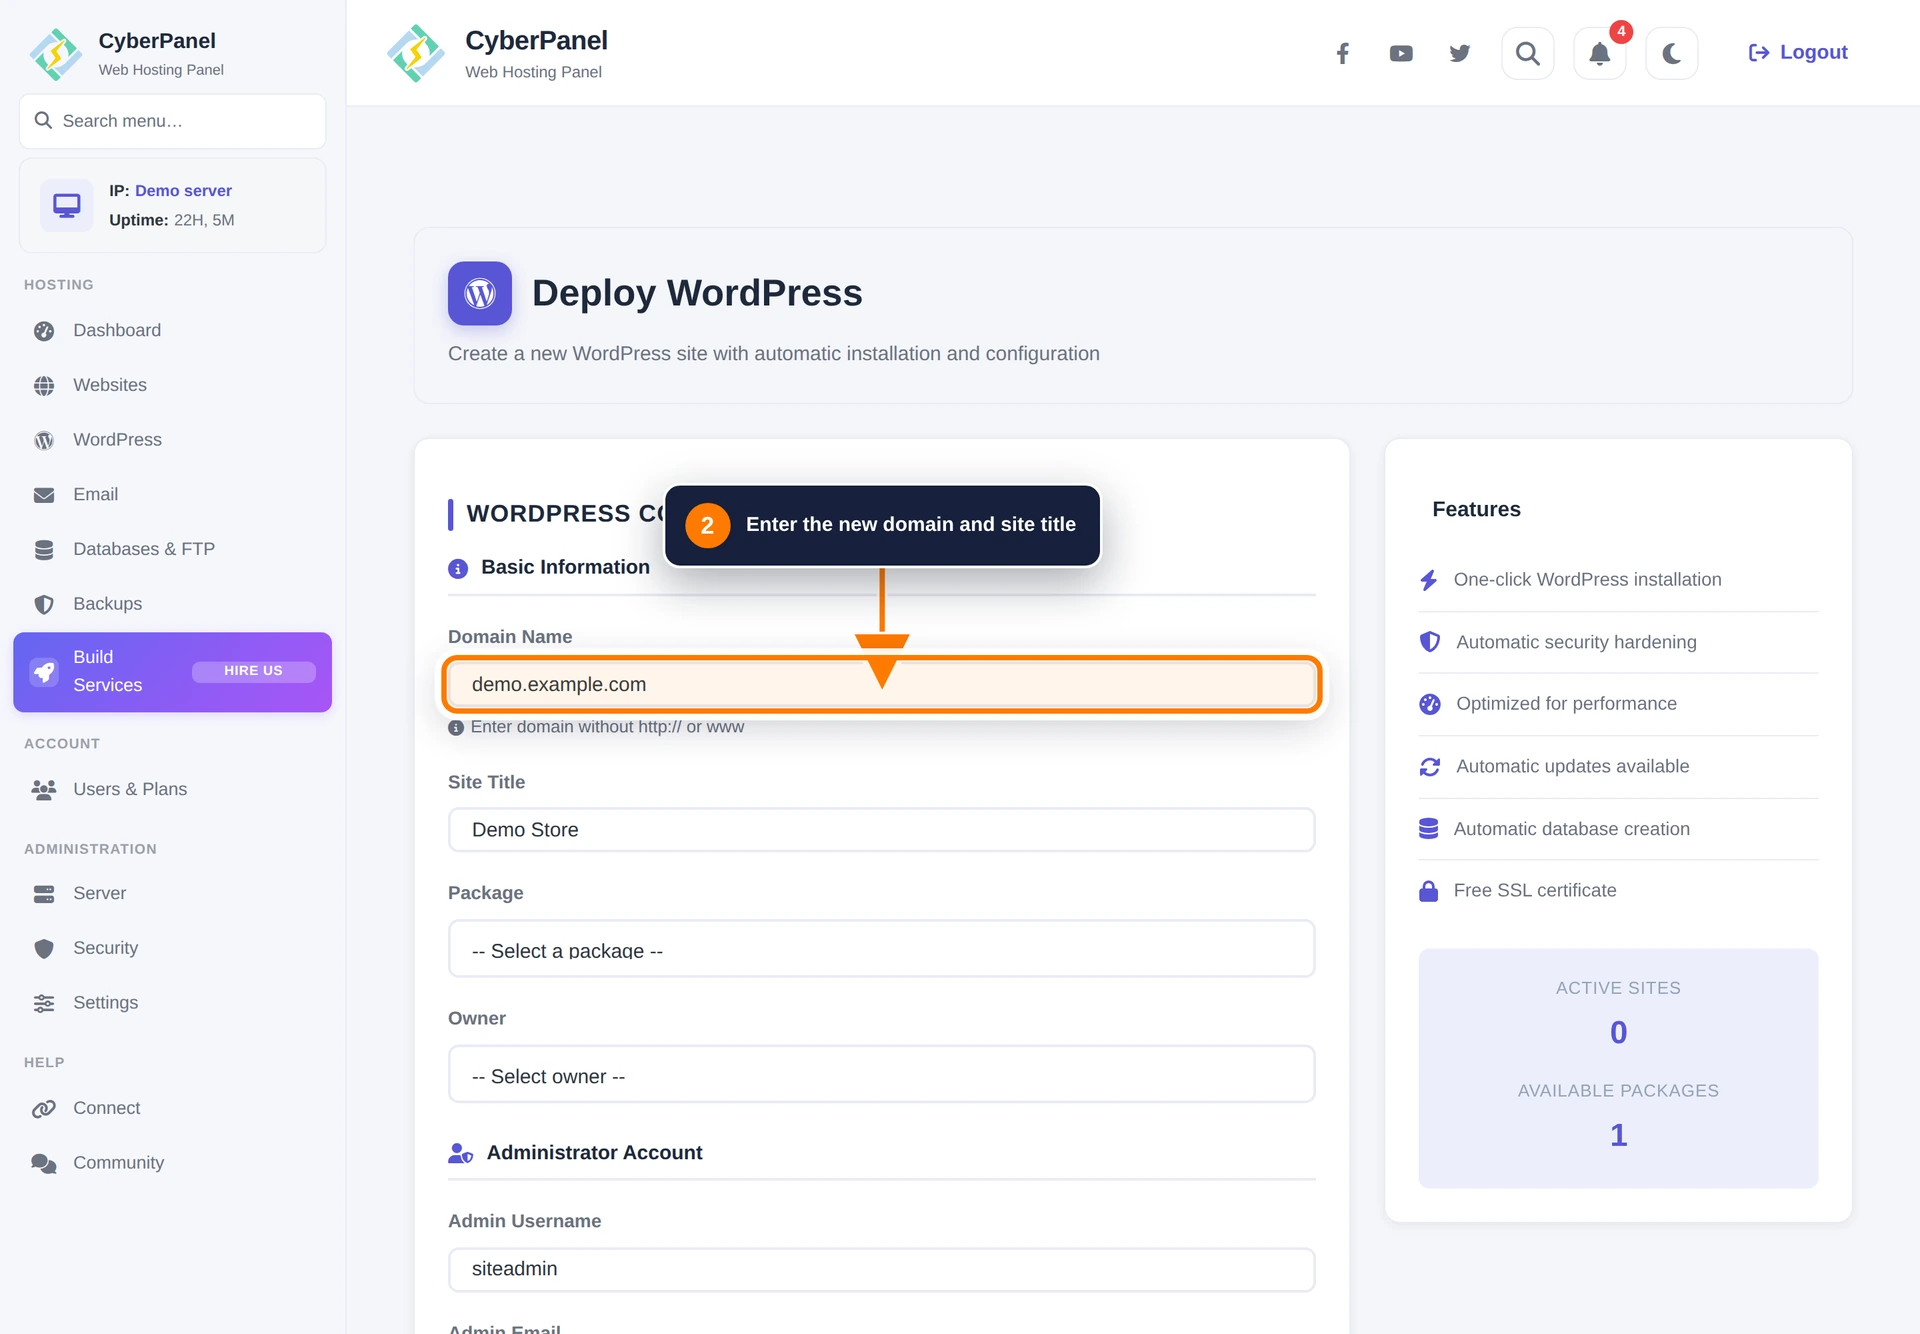Screen dimensions: 1920x1334
Task: Click the Settings sliders icon
Action: point(44,1003)
